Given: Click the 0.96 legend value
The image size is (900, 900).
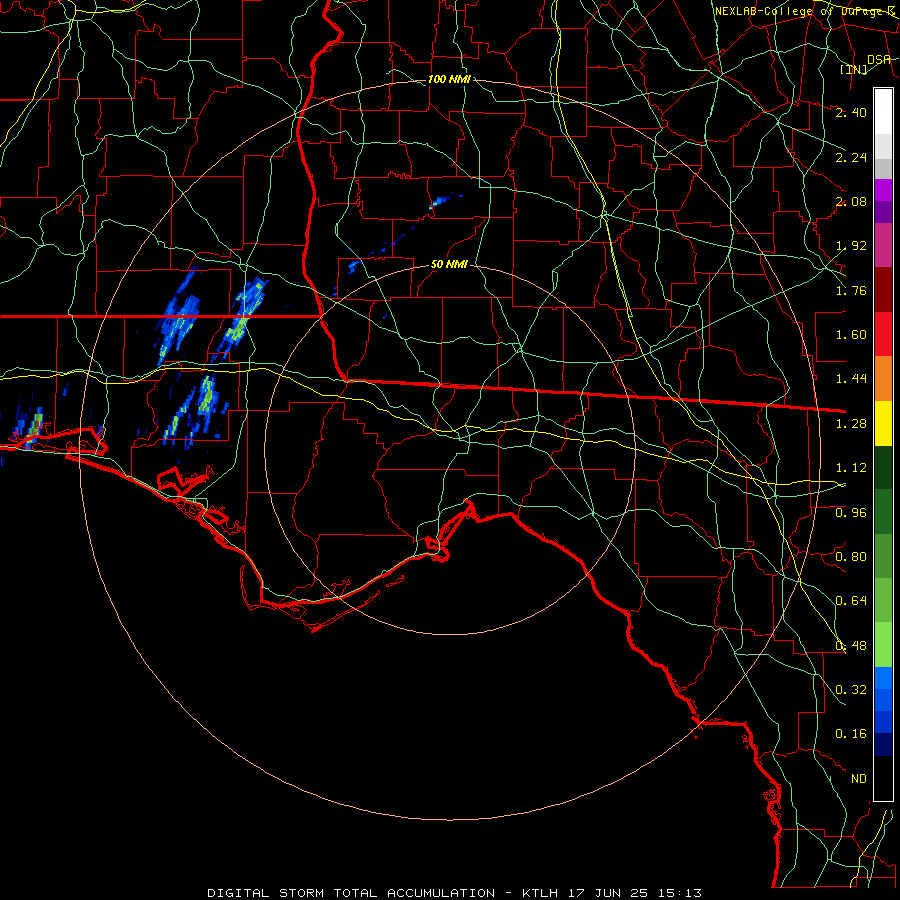Looking at the screenshot, I should [851, 513].
